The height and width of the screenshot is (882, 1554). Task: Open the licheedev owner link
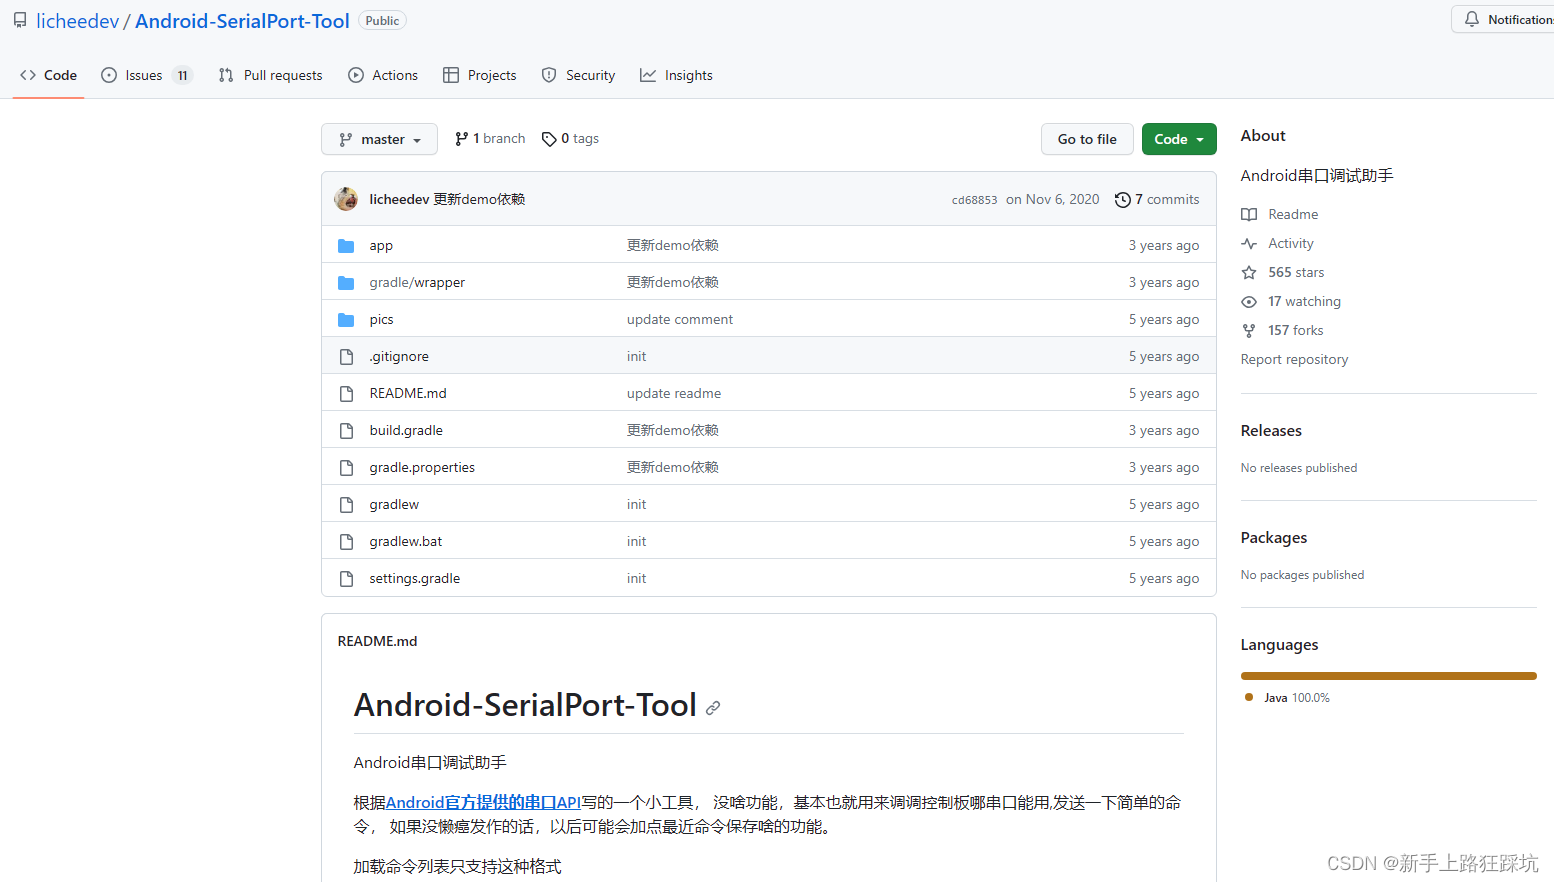click(78, 21)
